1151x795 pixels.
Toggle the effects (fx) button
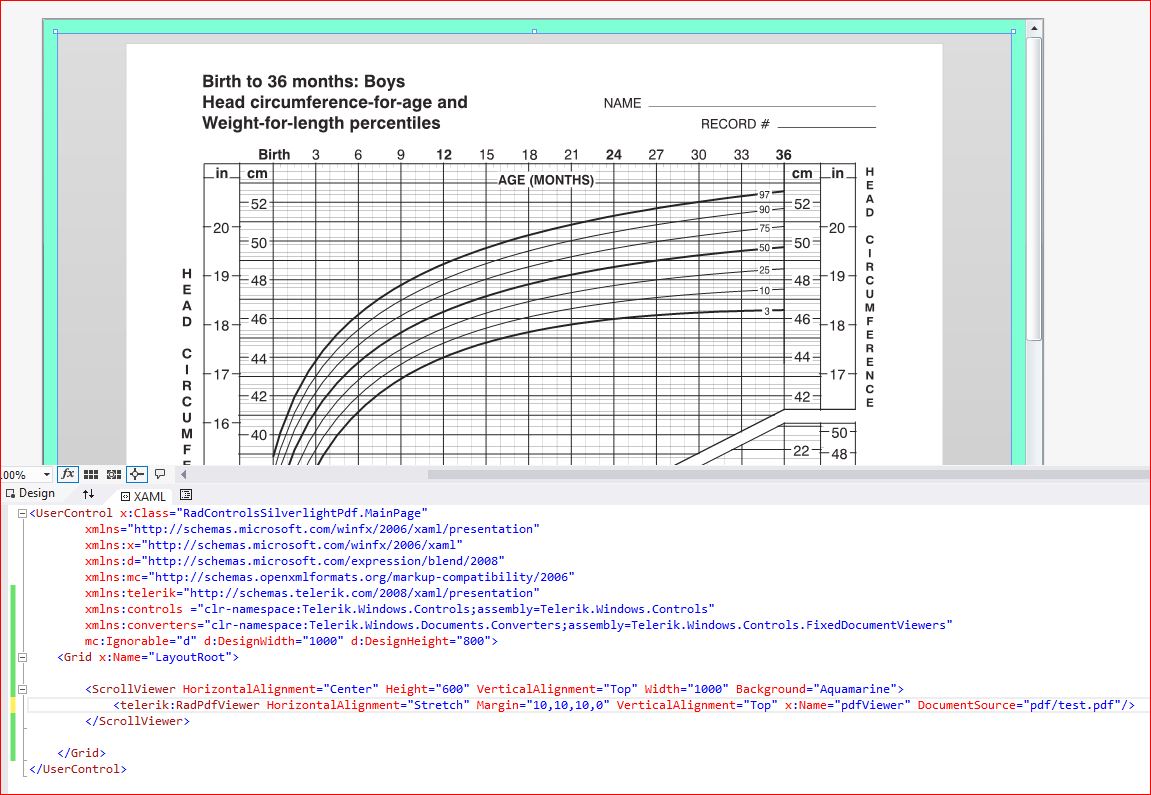(68, 474)
